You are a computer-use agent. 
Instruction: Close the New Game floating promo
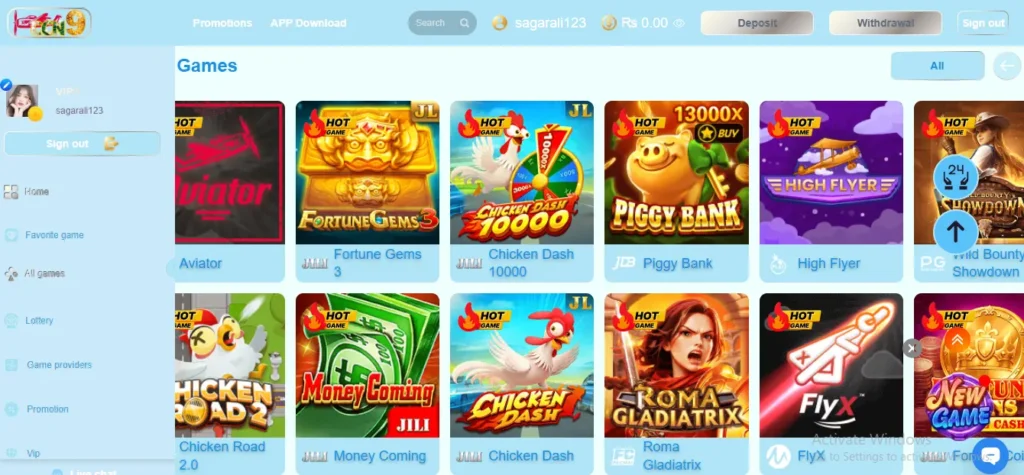click(x=912, y=348)
